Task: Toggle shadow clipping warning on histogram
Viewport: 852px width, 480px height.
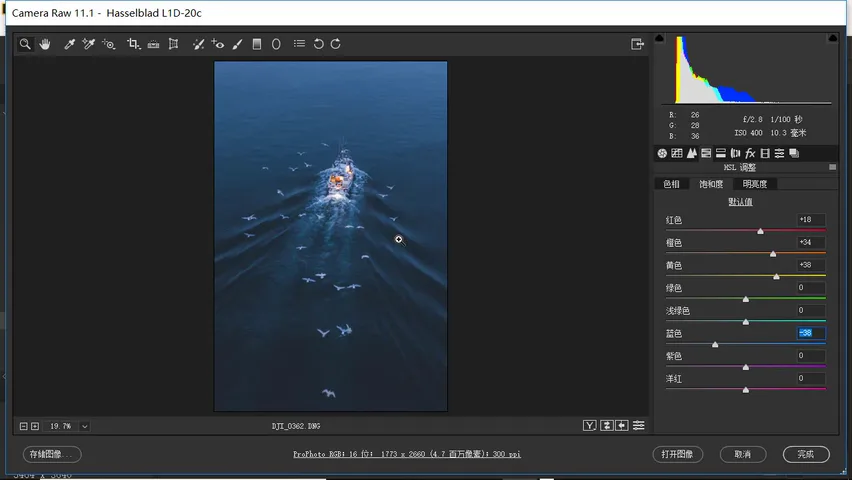Action: click(x=659, y=38)
